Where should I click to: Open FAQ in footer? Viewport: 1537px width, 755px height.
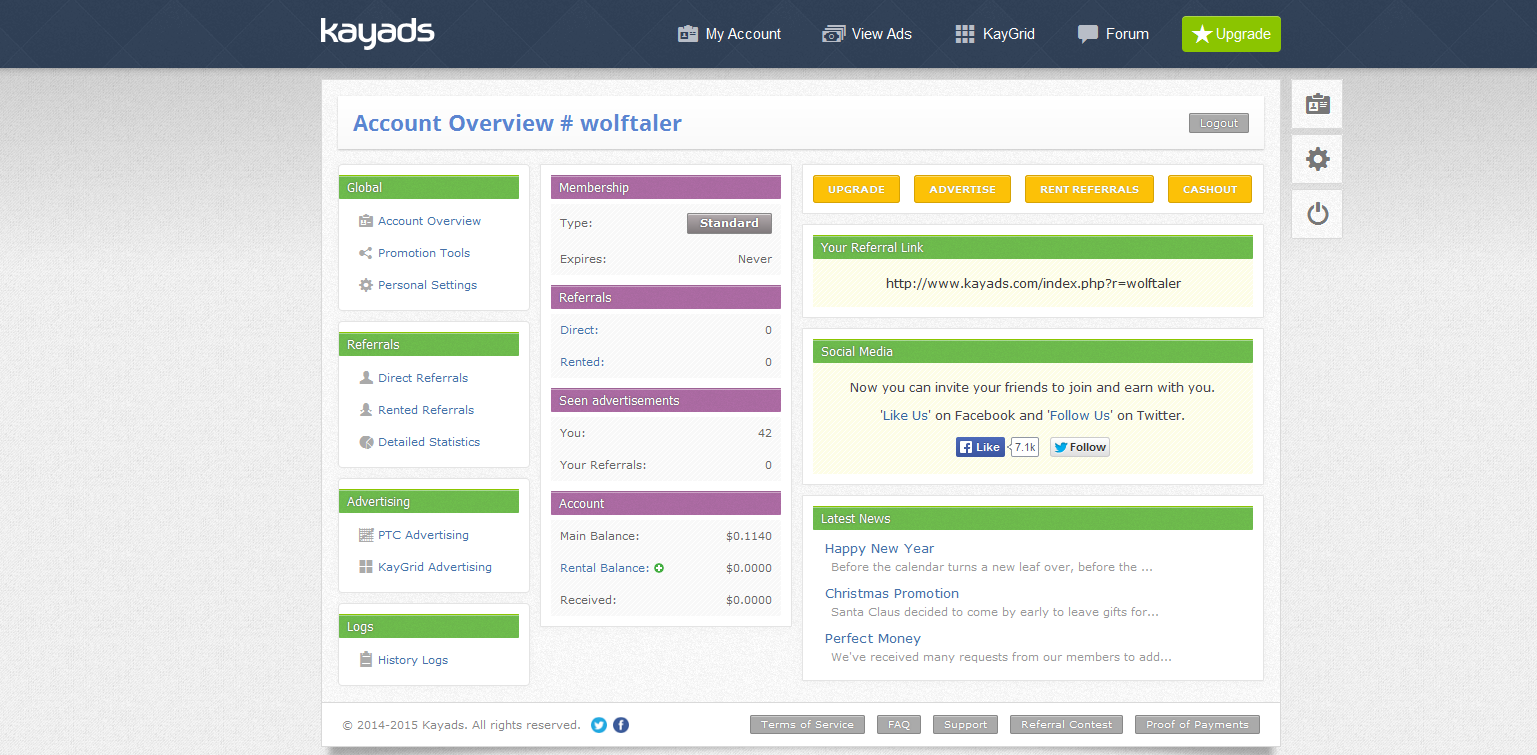tap(898, 725)
